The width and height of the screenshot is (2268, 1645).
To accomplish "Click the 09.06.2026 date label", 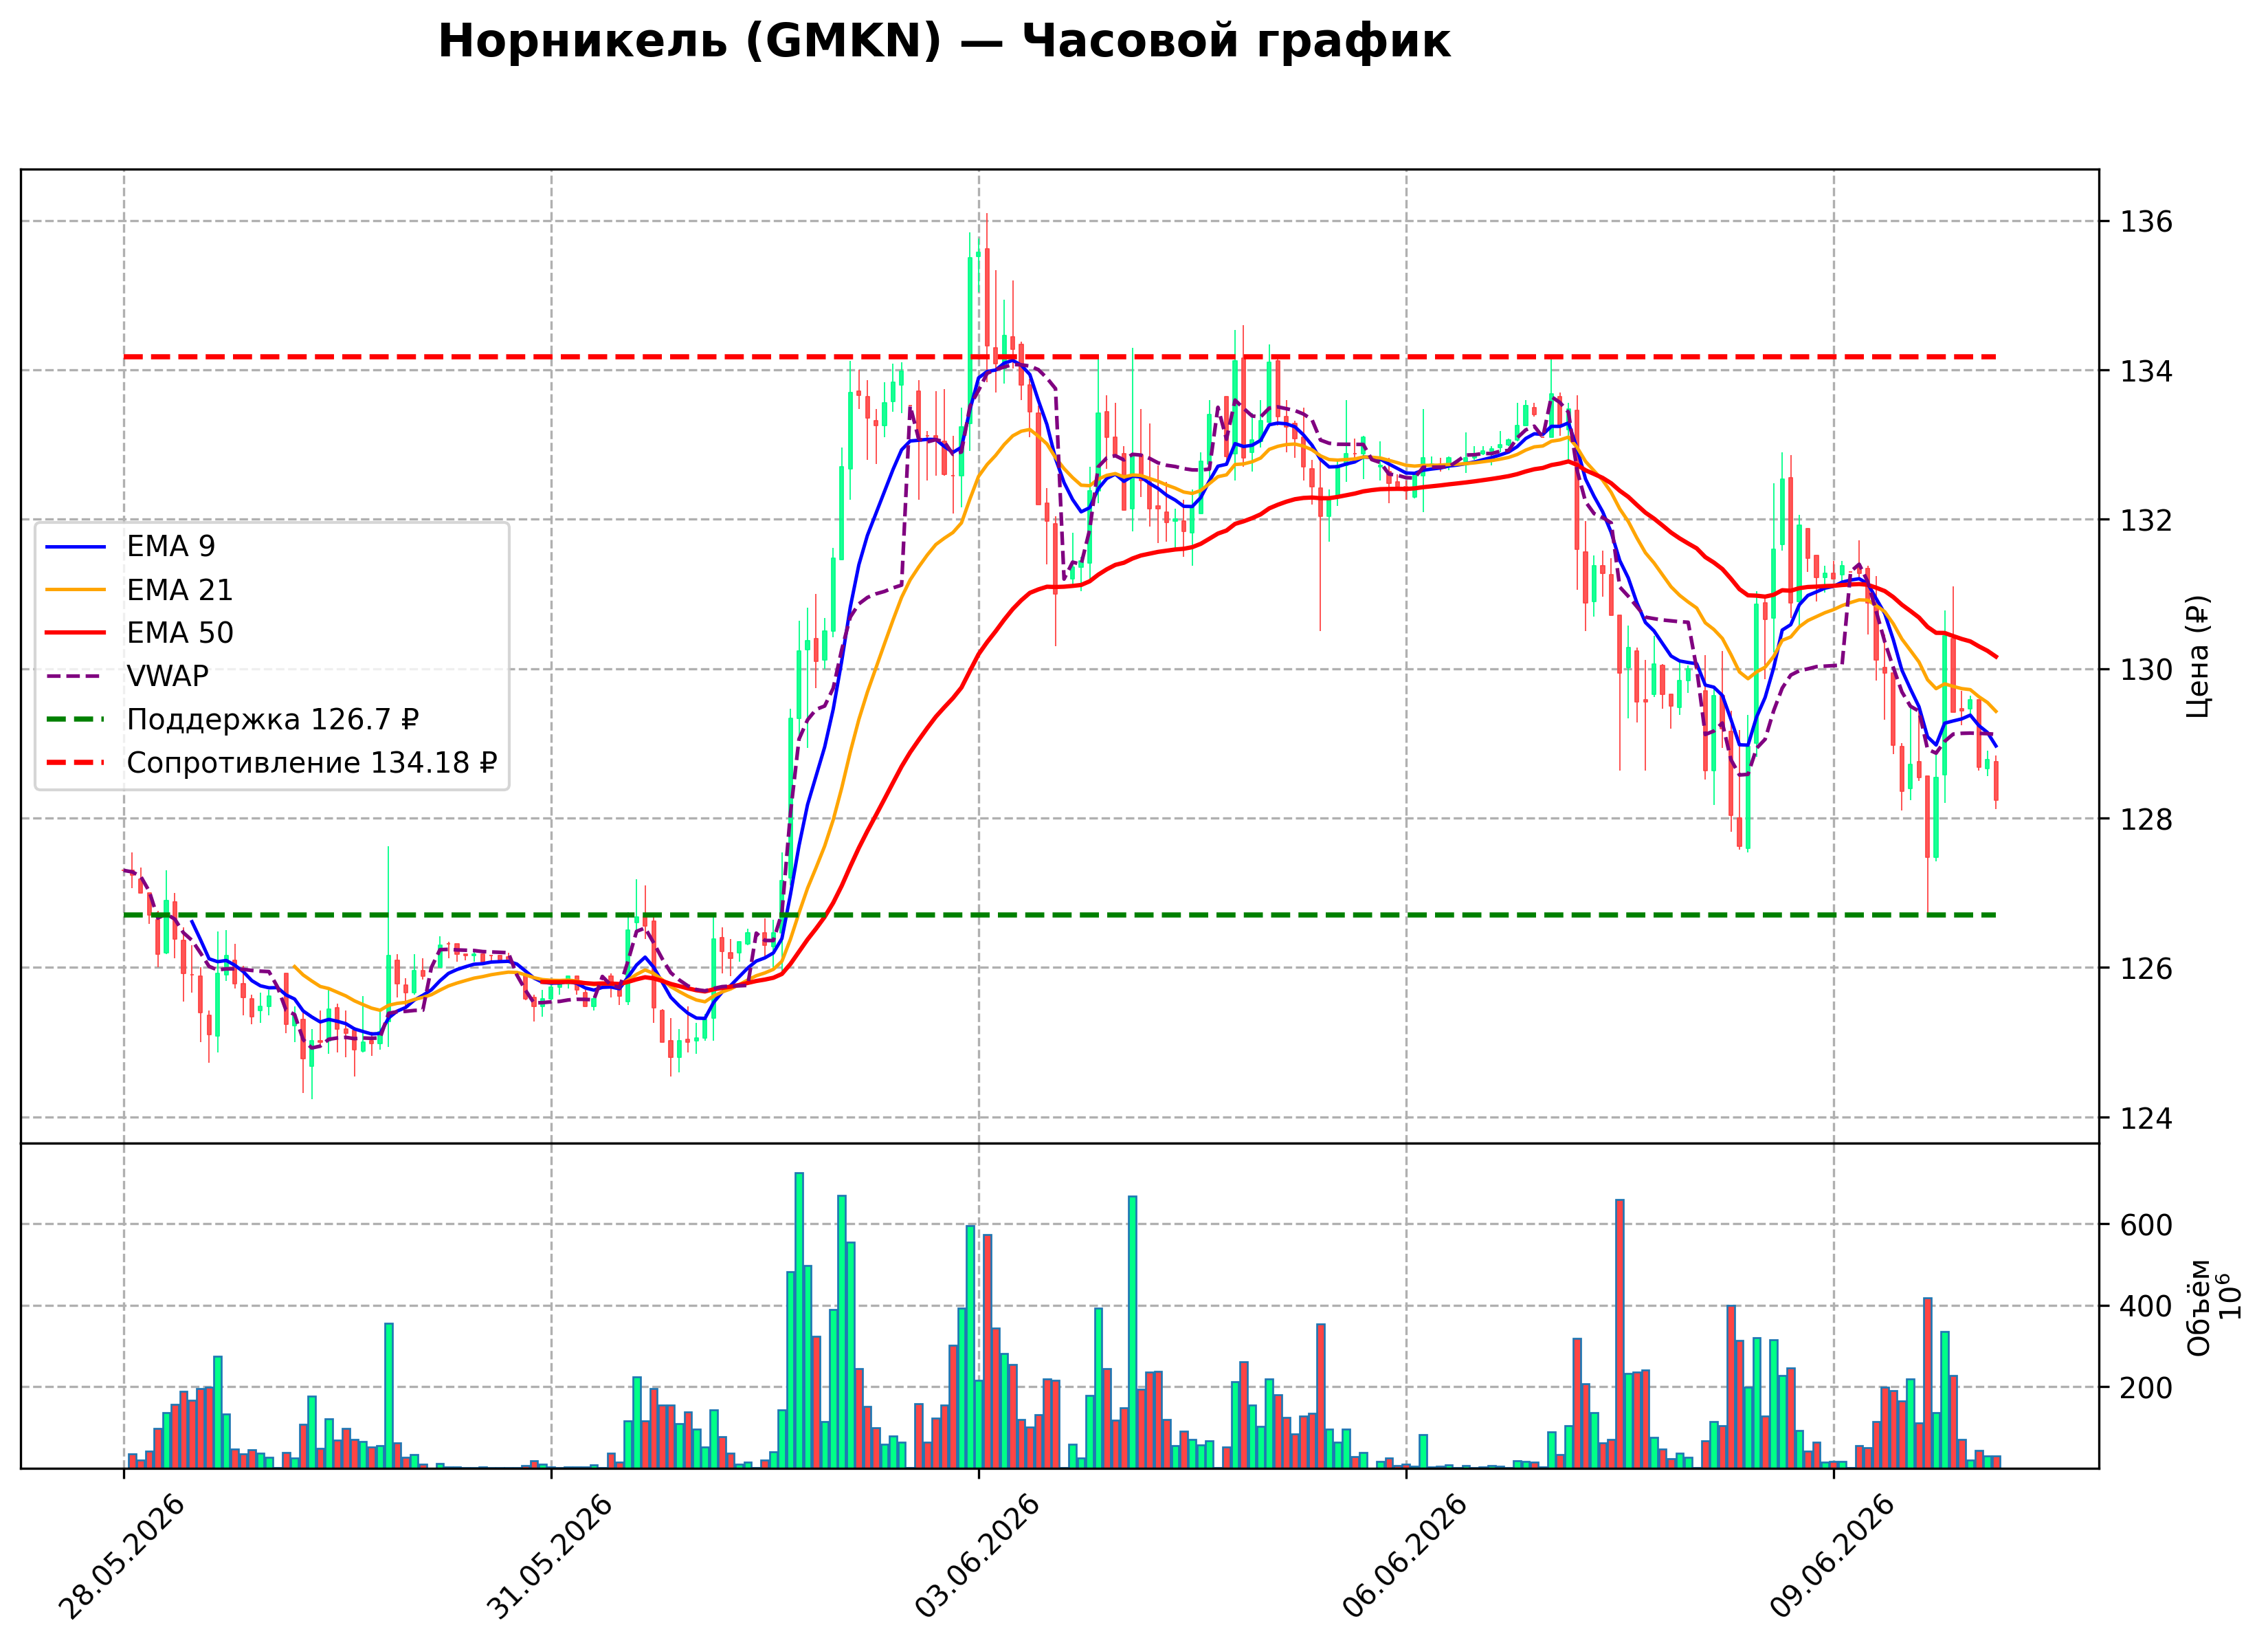I will pos(1832,1557).
